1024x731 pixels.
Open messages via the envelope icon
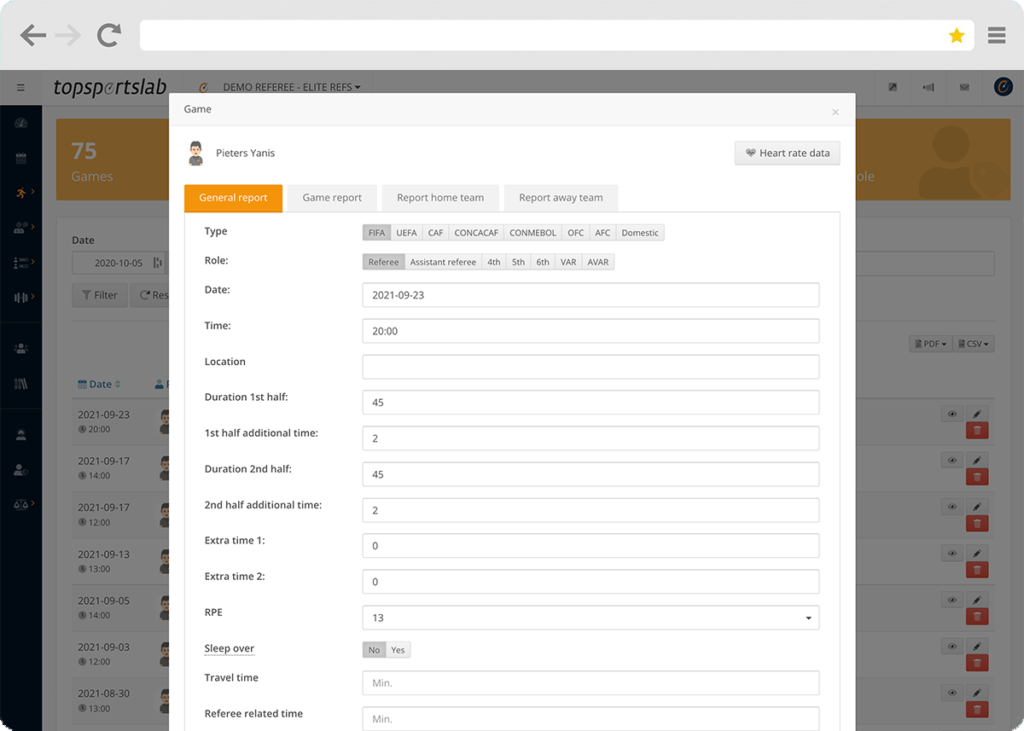click(x=963, y=87)
